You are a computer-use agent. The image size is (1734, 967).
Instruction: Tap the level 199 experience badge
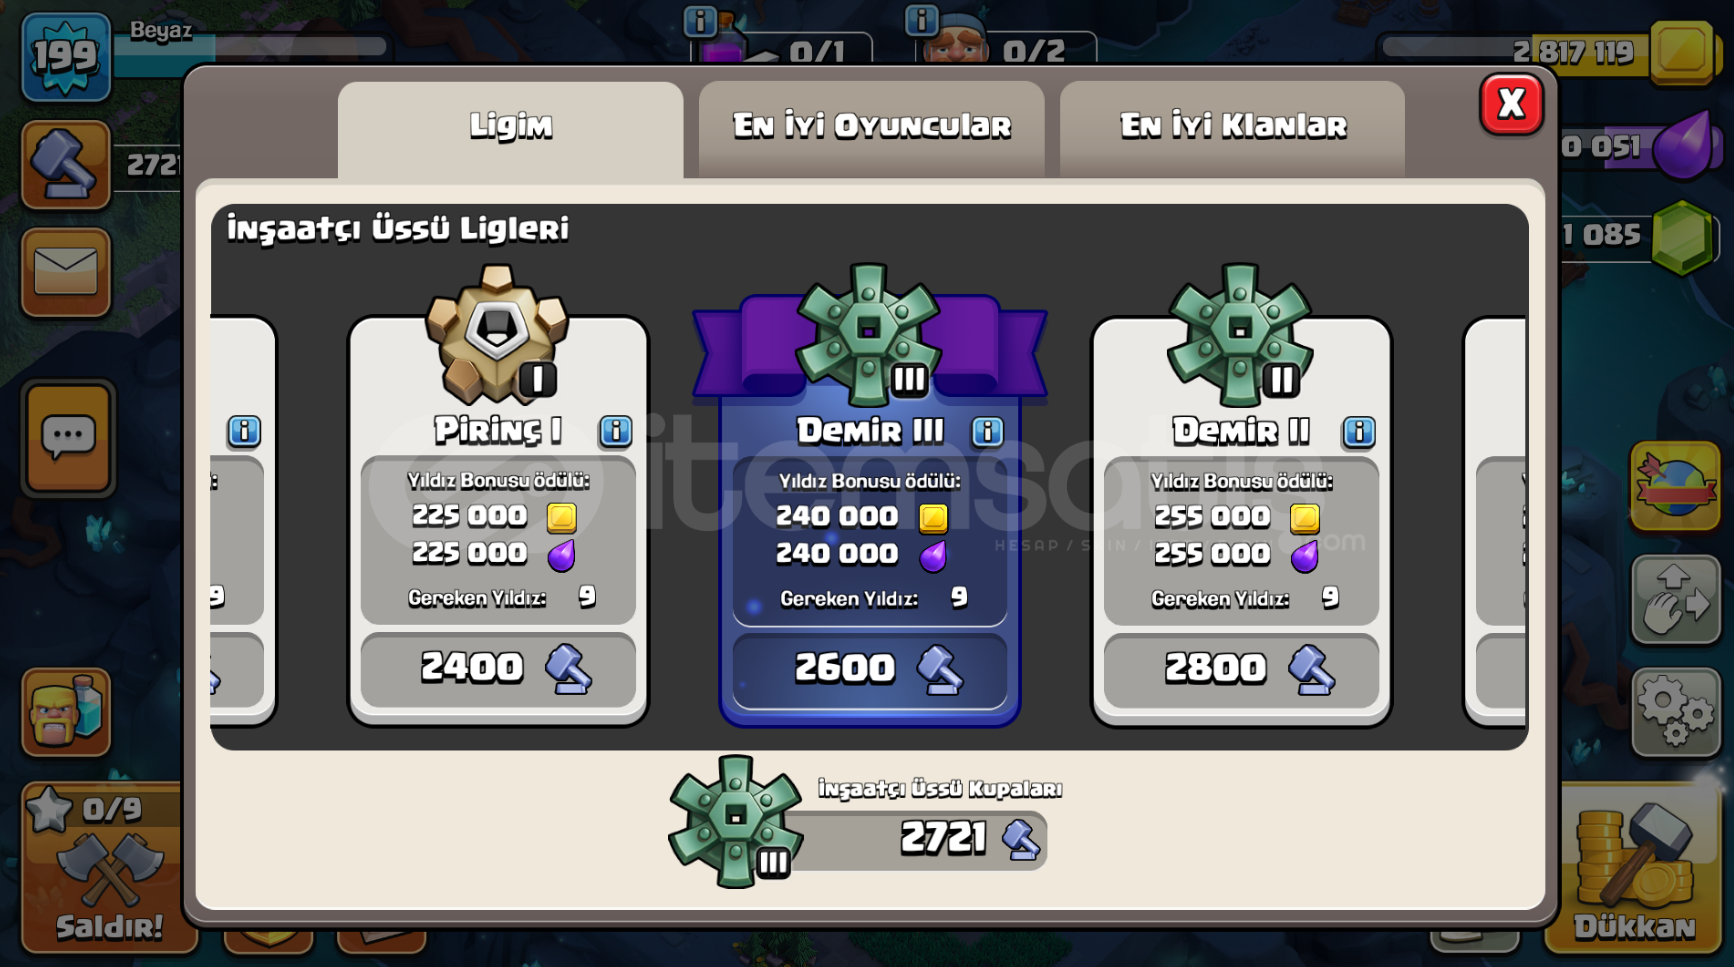(66, 57)
